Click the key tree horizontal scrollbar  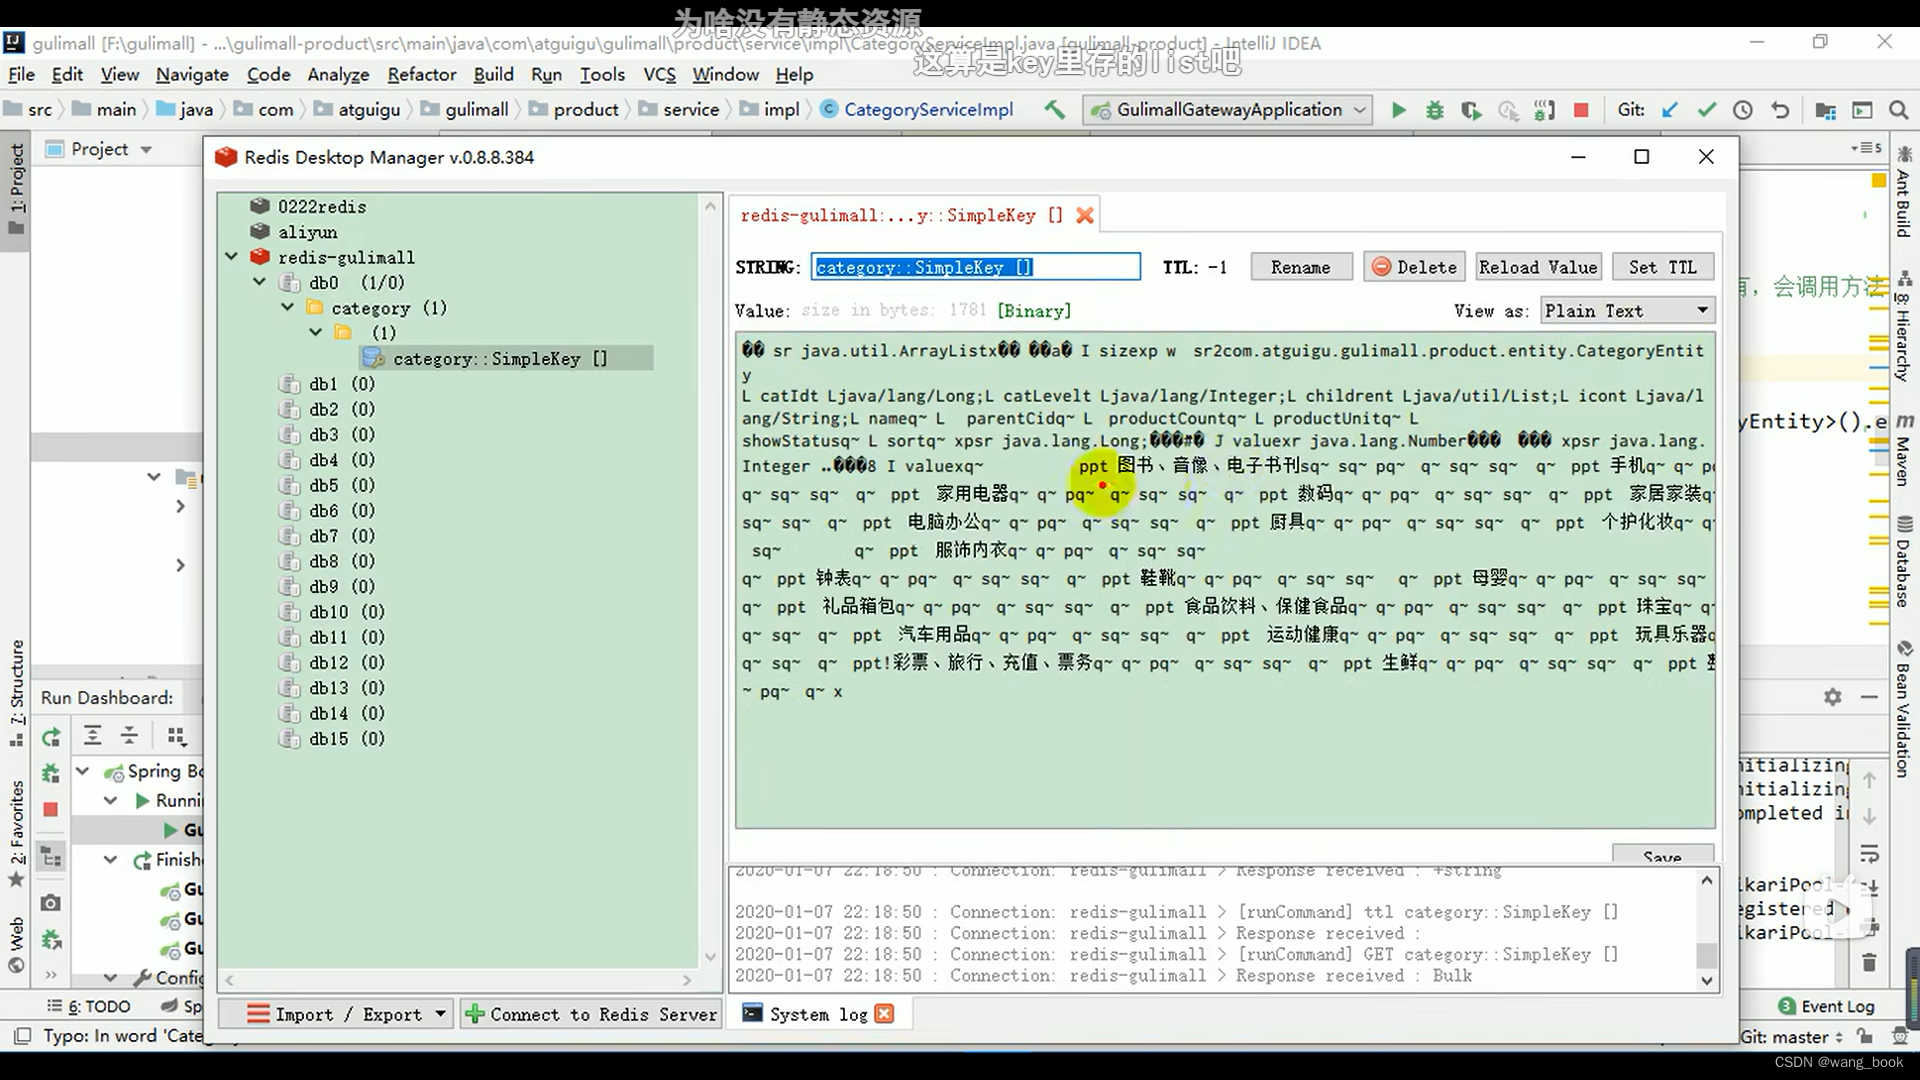pyautogui.click(x=459, y=980)
